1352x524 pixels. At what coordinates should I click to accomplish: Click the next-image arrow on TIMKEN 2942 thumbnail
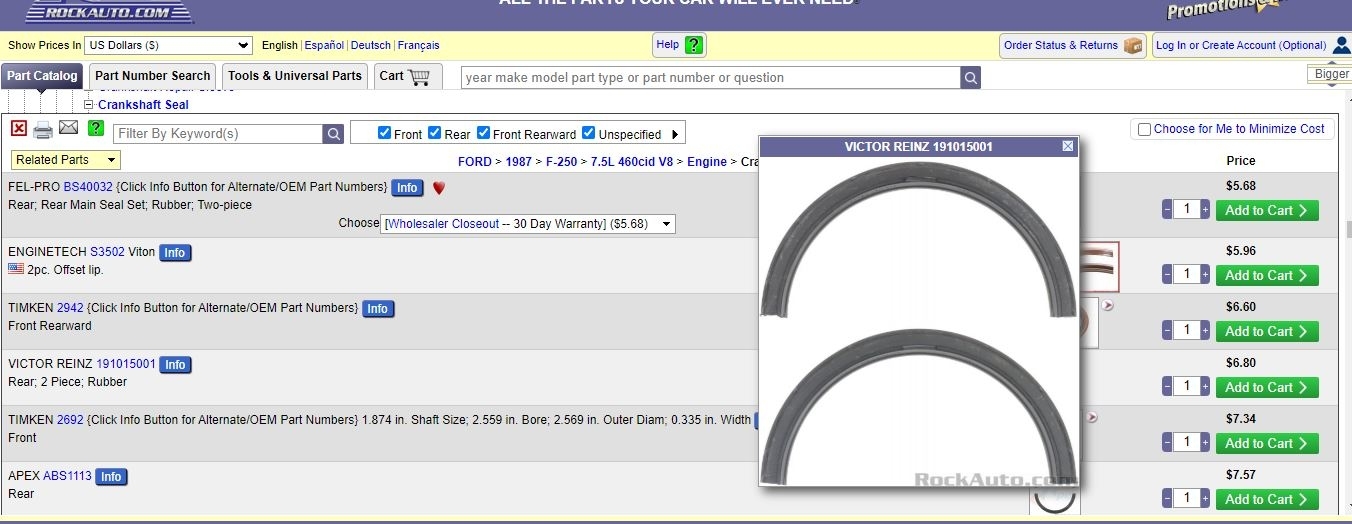pos(1107,306)
